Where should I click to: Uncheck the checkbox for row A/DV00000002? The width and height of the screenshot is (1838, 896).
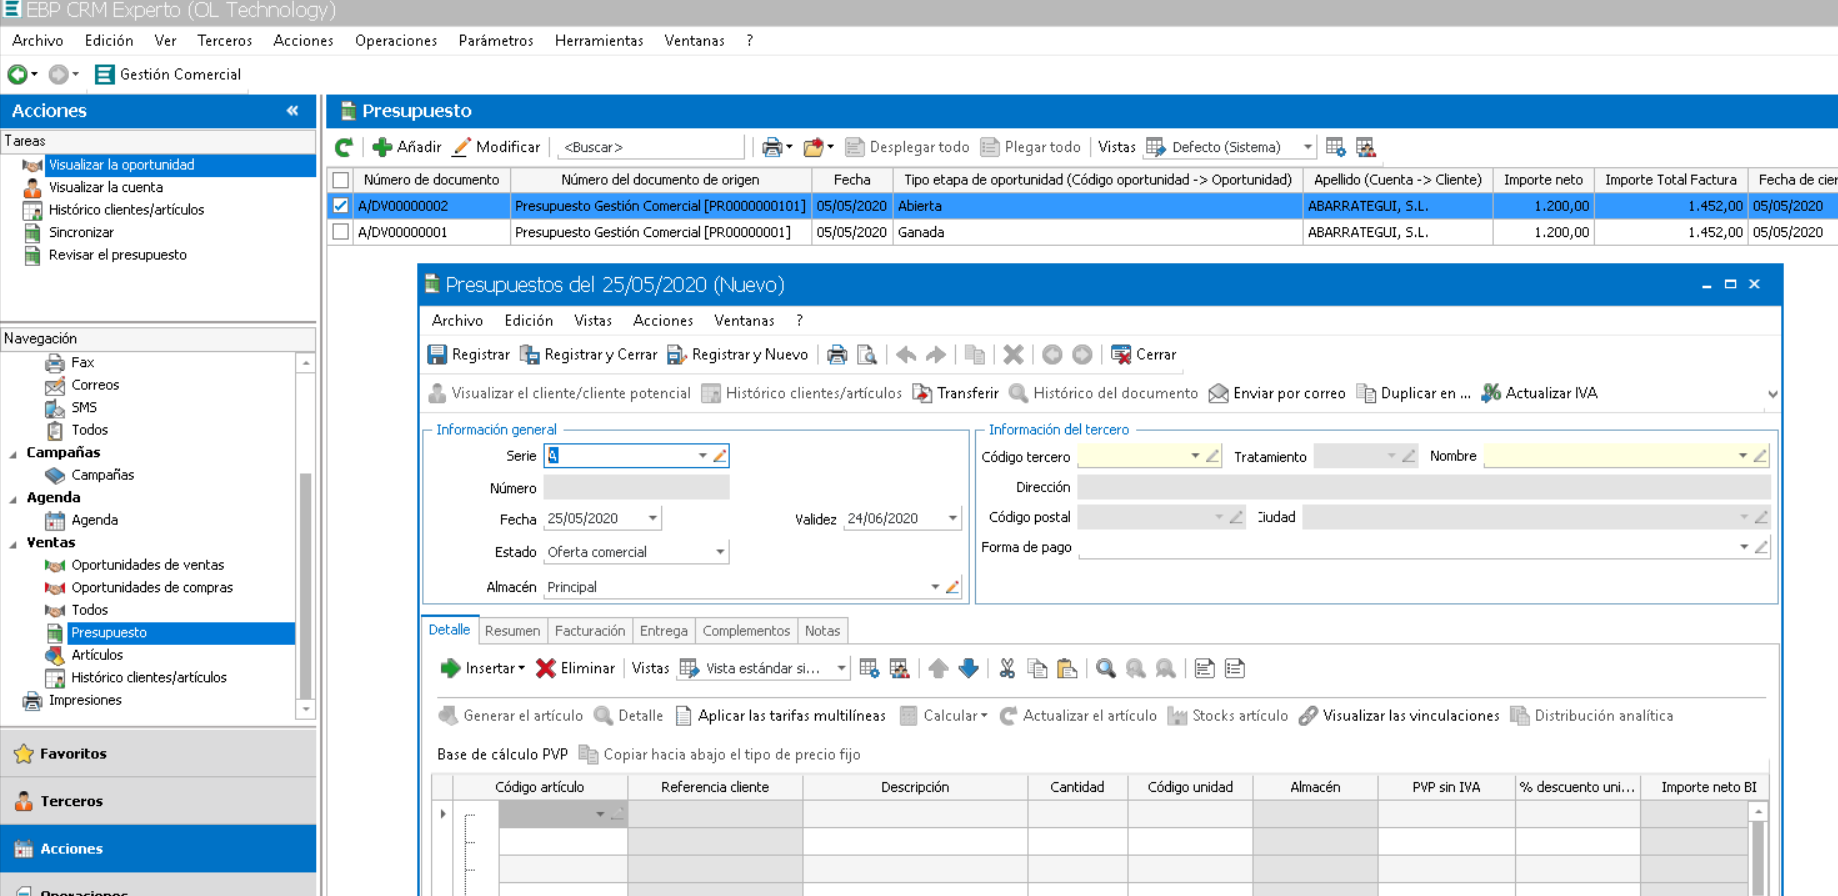(x=341, y=206)
